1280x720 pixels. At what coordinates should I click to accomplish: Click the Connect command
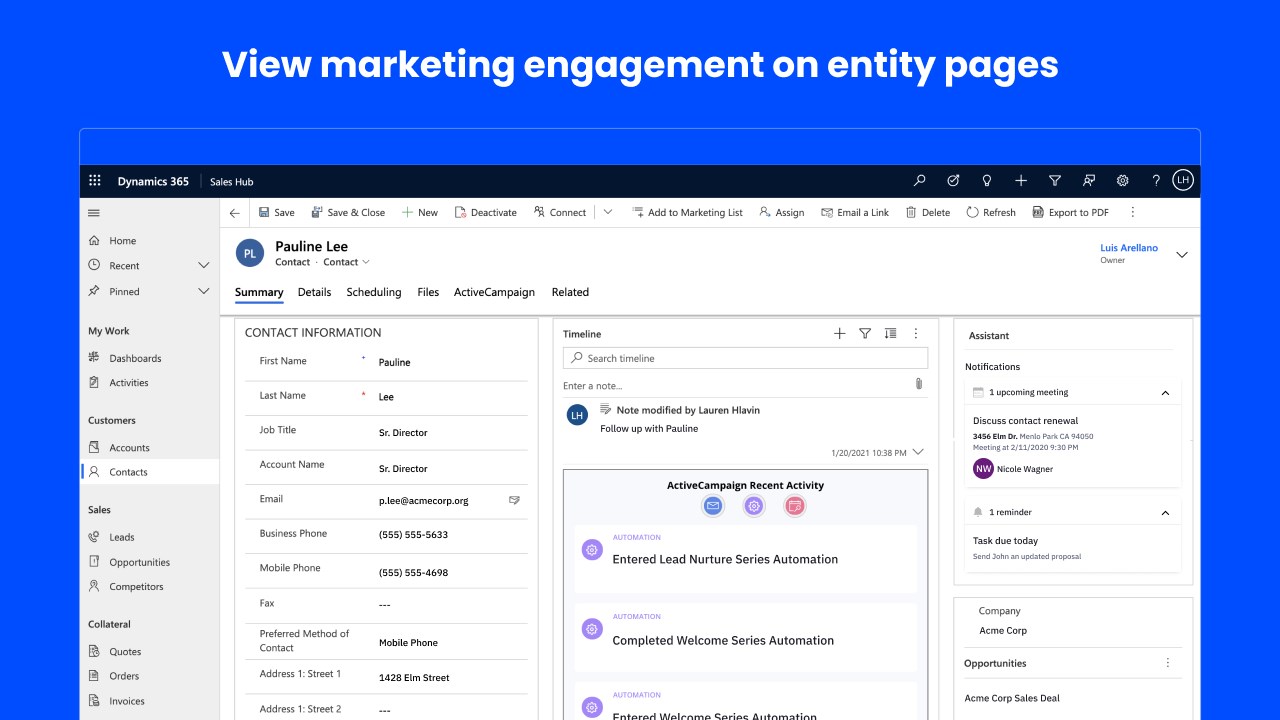pyautogui.click(x=560, y=212)
